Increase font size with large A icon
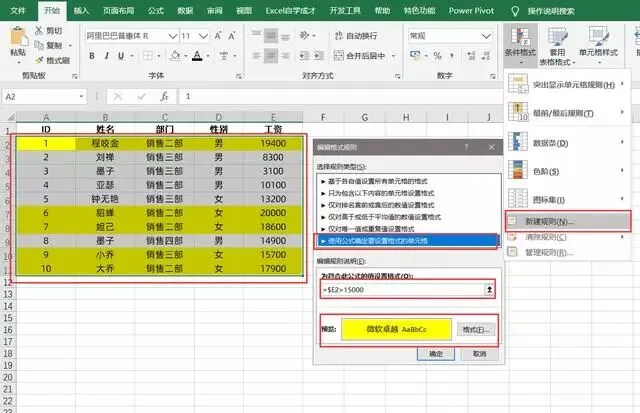 click(x=218, y=36)
